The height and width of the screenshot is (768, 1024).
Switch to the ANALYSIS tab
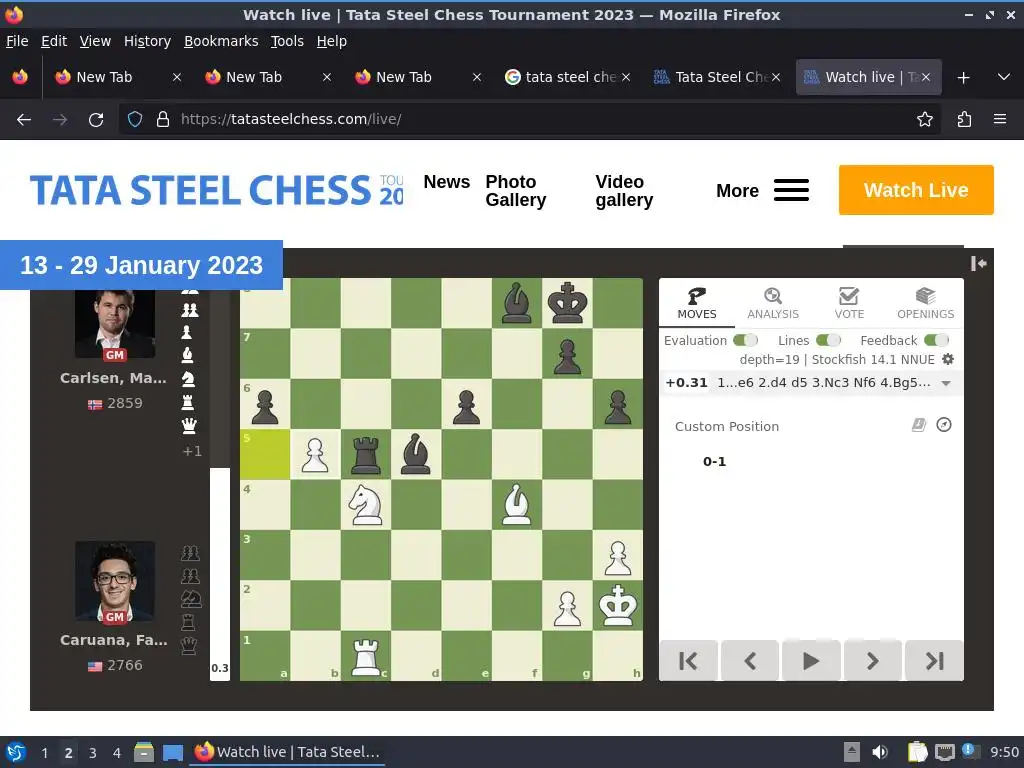tap(773, 303)
